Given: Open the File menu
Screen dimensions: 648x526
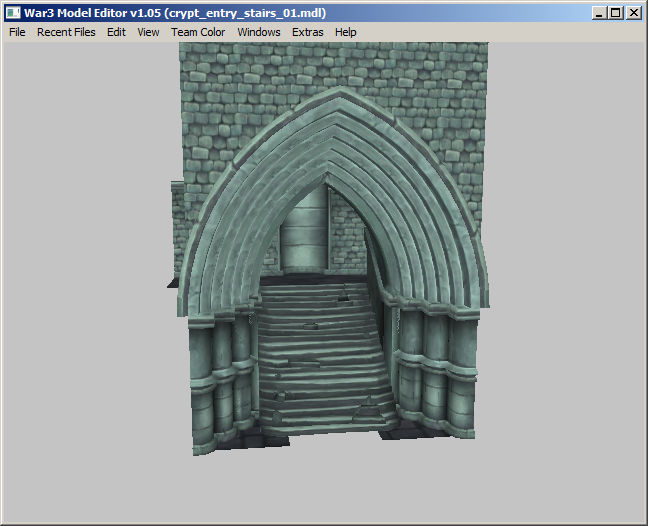Looking at the screenshot, I should click(17, 32).
